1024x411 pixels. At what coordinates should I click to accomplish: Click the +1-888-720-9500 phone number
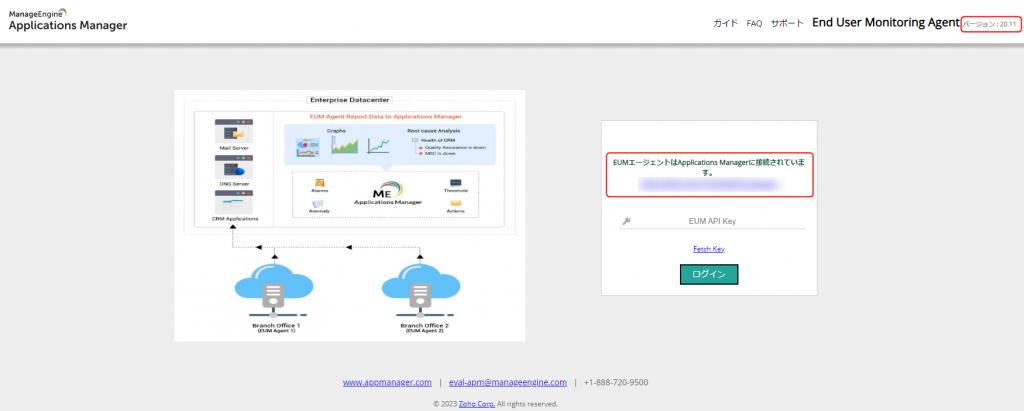click(616, 382)
